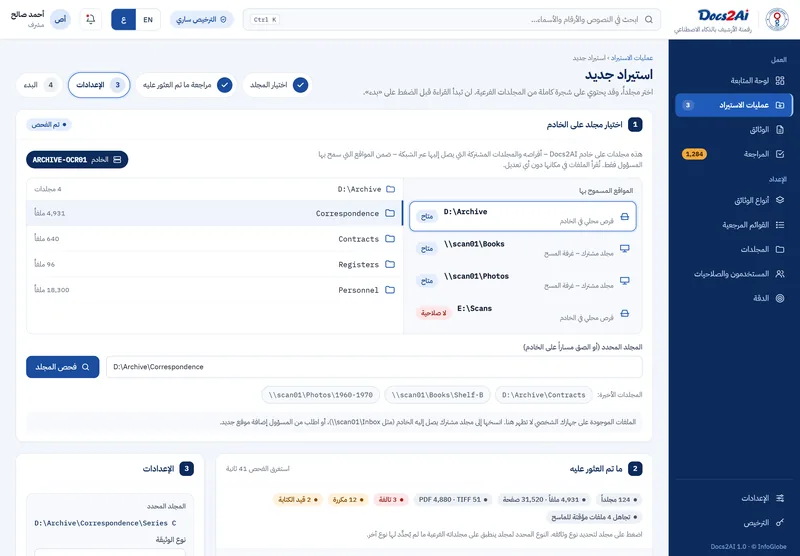
Task: Pick recent folder \\scan01\Photos\1960-1970 chip
Action: pyautogui.click(x=320, y=395)
